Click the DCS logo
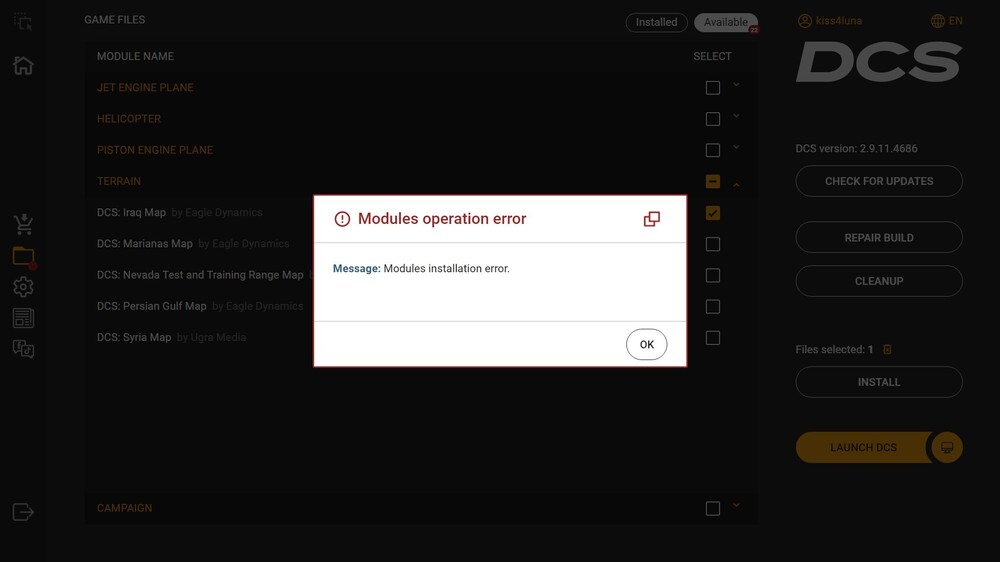This screenshot has width=1000, height=562. tap(879, 62)
